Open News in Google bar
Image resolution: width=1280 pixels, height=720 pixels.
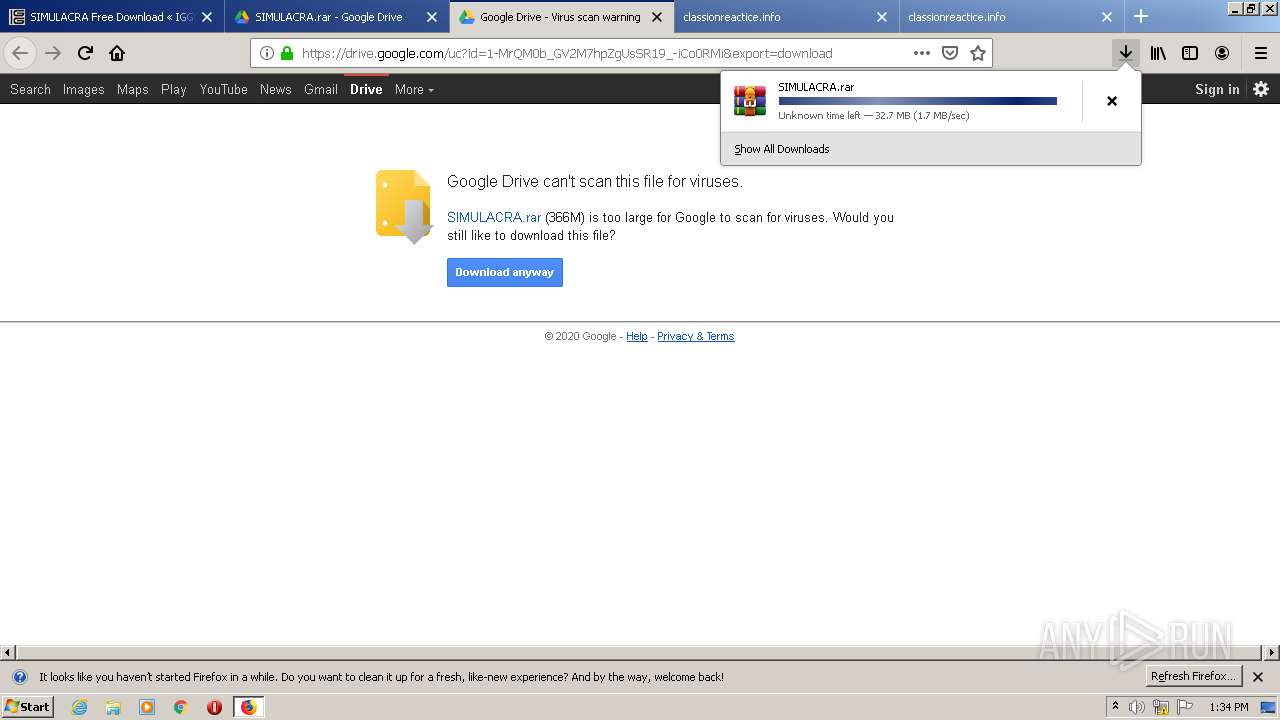[x=276, y=89]
